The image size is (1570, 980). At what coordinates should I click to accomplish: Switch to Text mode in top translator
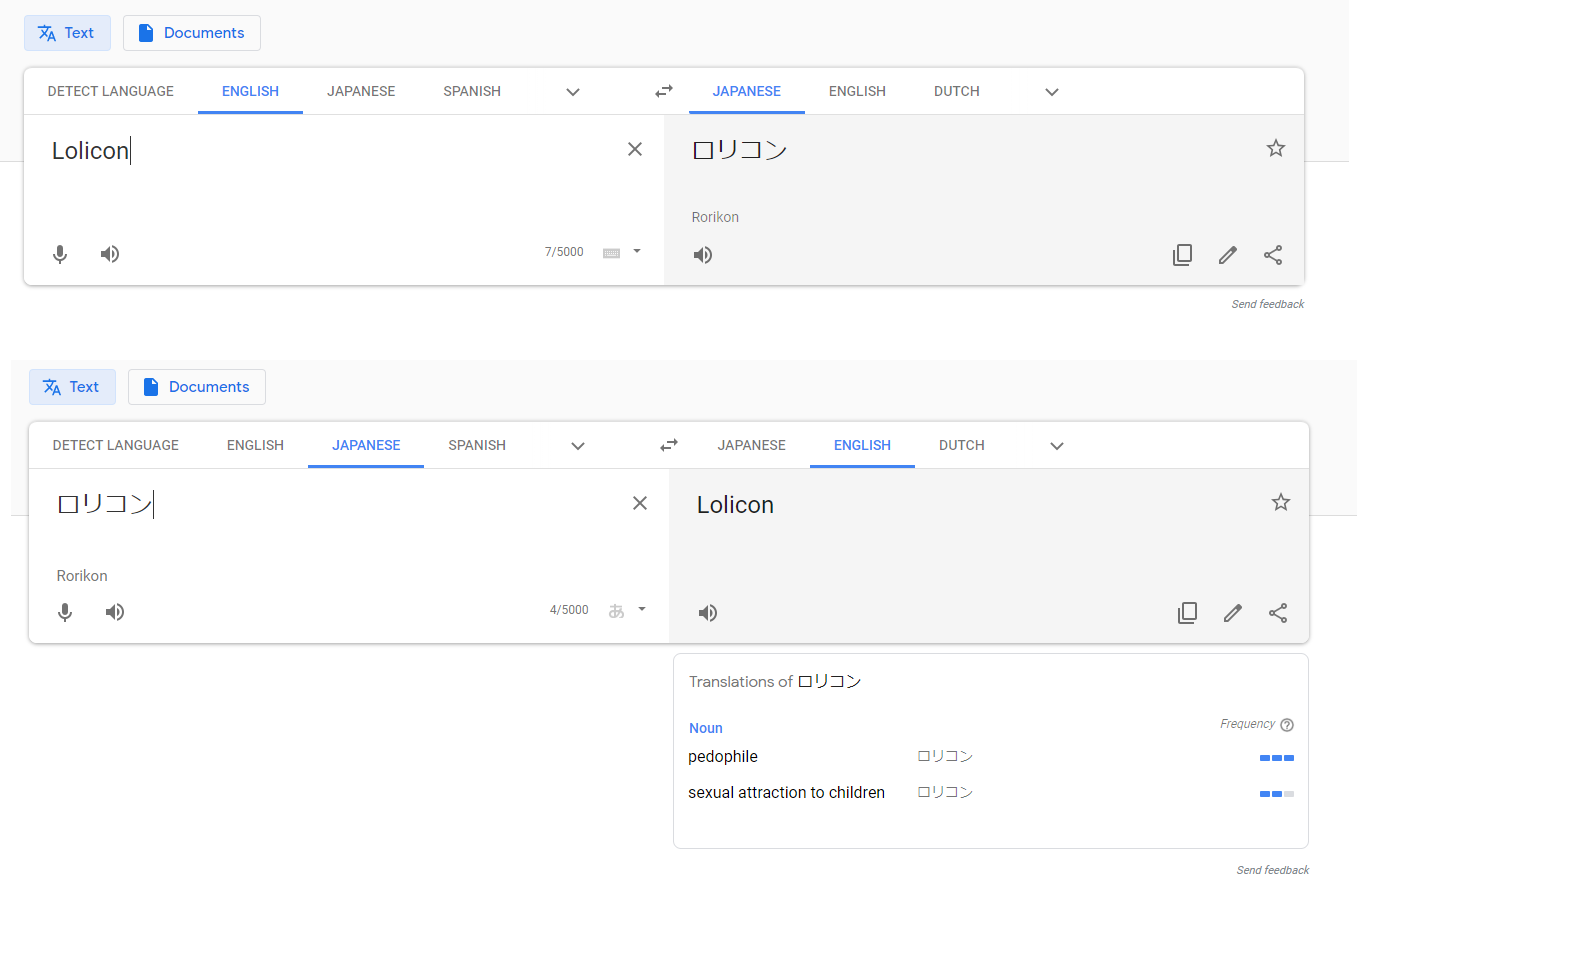tap(67, 33)
